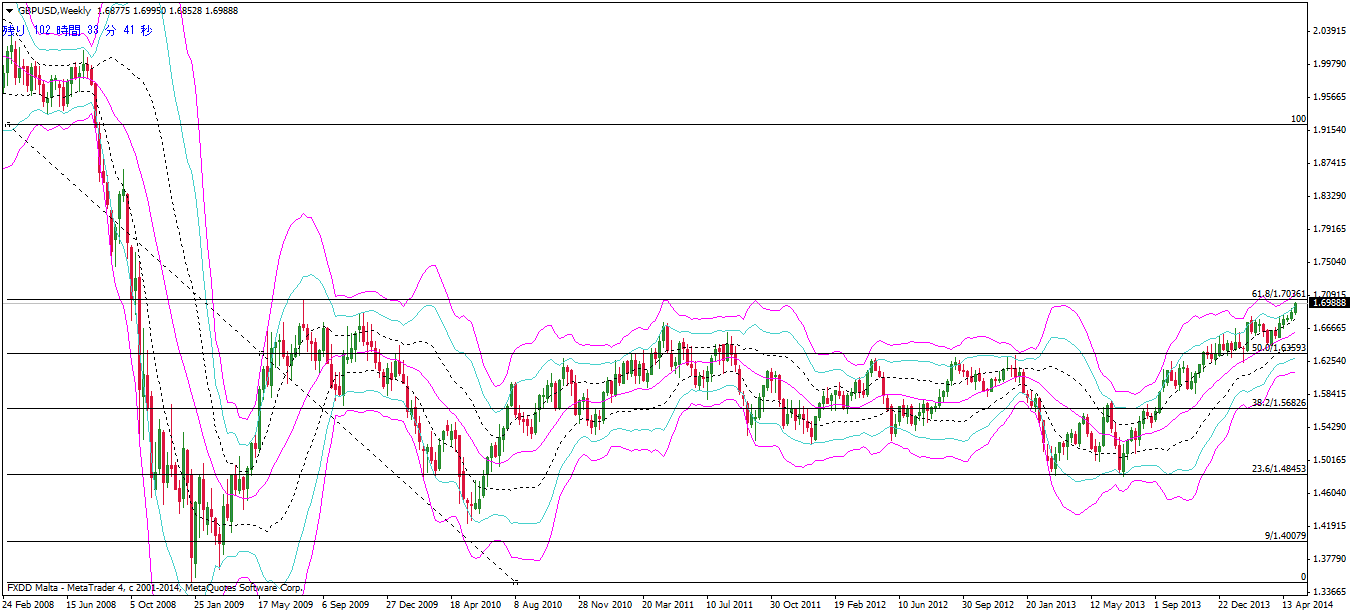Click the 1.62540 price axis label
Viewport: 1350px width, 613px height.
coord(1329,361)
